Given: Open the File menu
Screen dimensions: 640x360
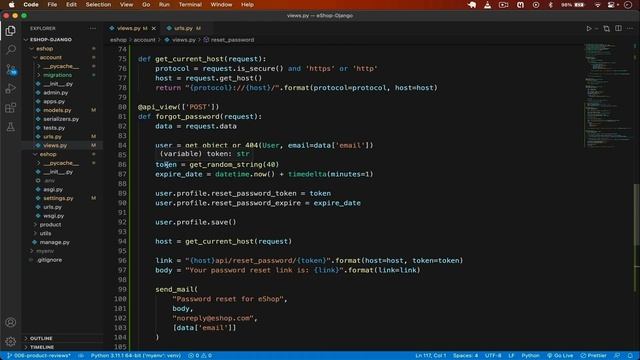Looking at the screenshot, I should pos(52,5).
